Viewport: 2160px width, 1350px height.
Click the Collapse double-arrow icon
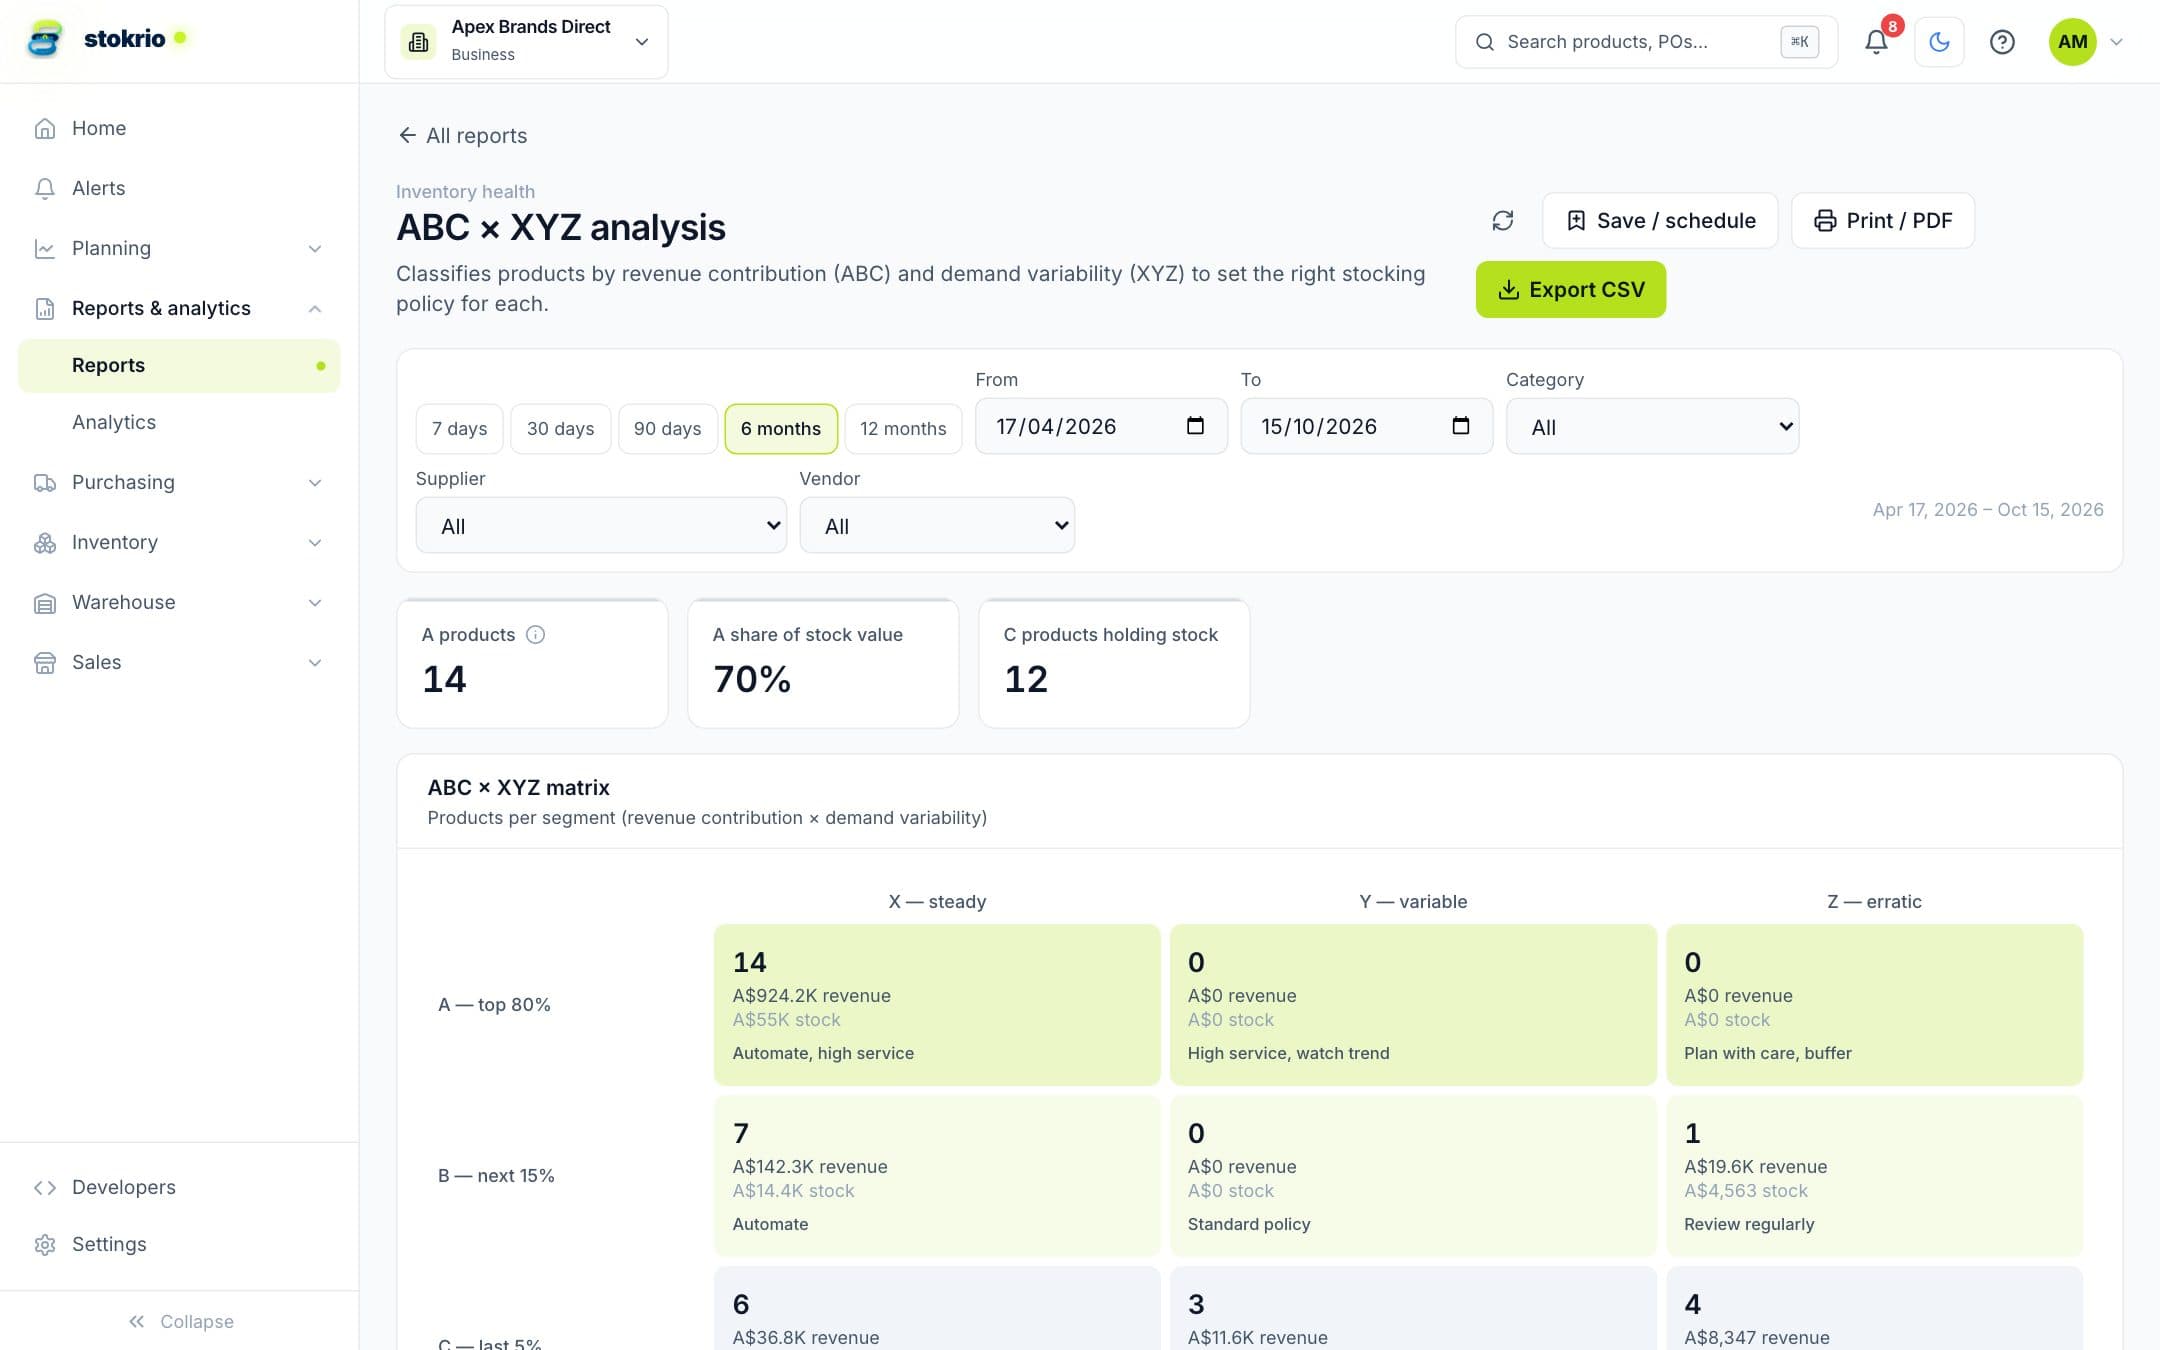(x=136, y=1321)
